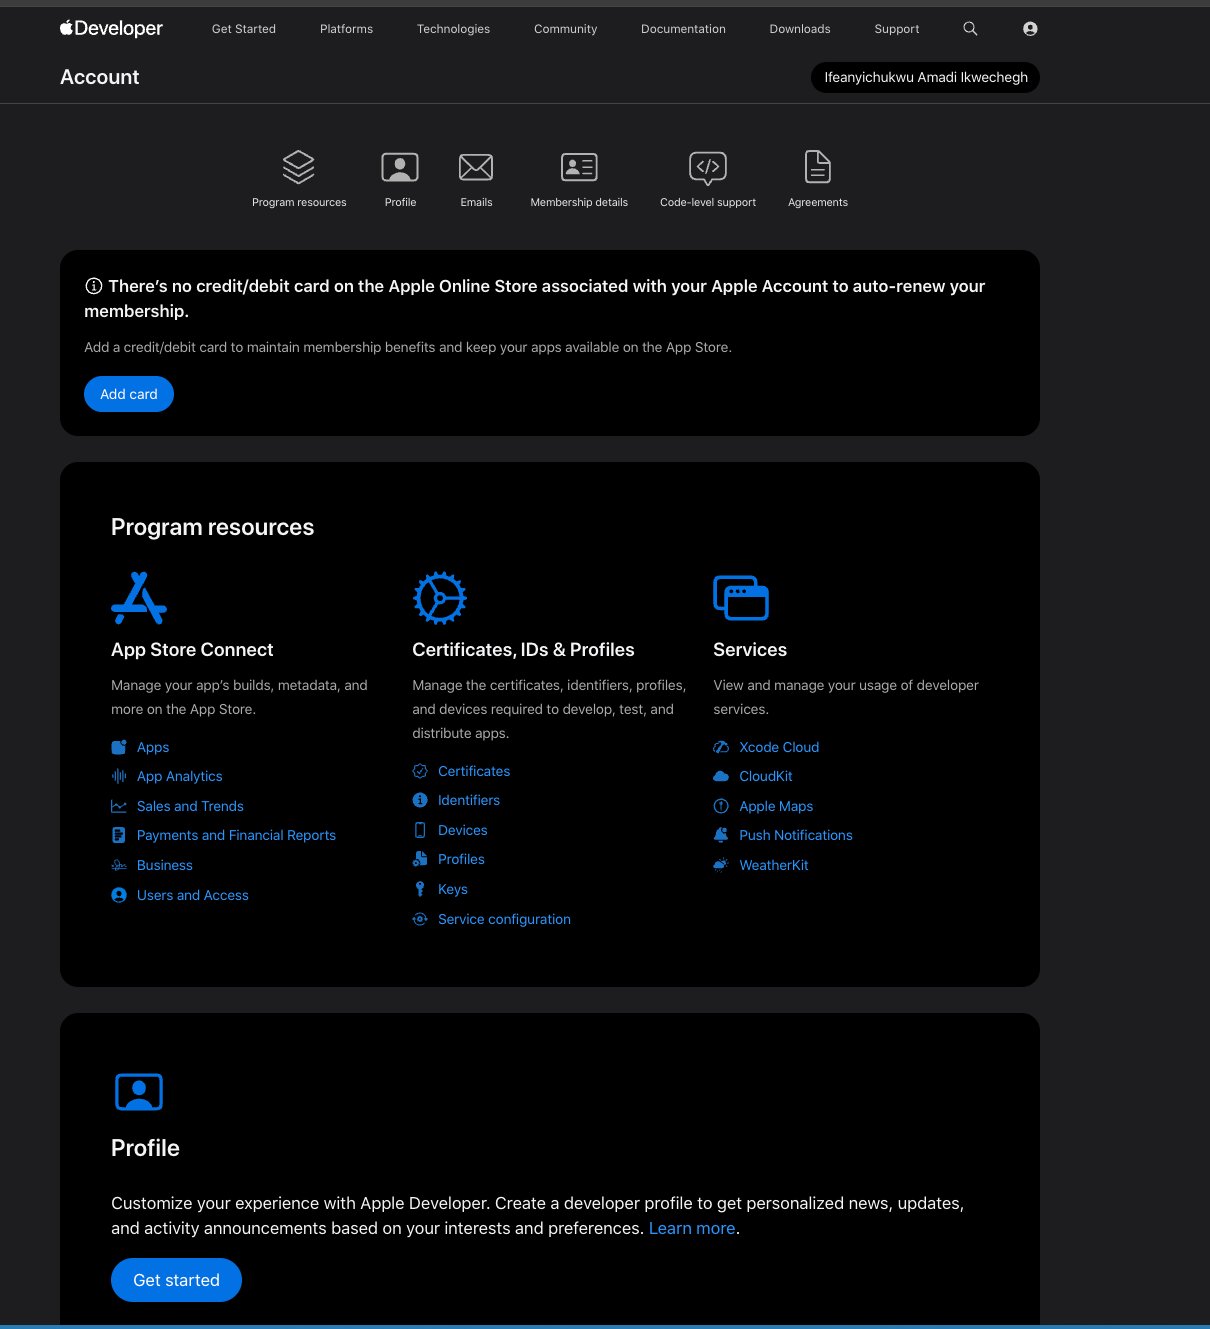Click the account name pill button
Viewport: 1210px width, 1329px height.
tap(925, 77)
